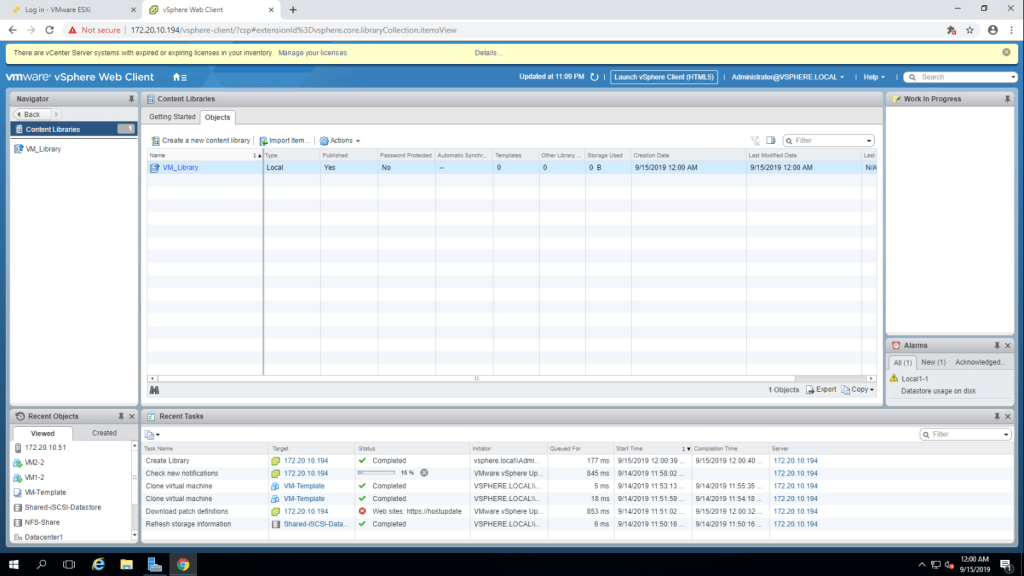This screenshot has height=576, width=1024.
Task: Toggle the Navigator panel pin
Action: 131,99
